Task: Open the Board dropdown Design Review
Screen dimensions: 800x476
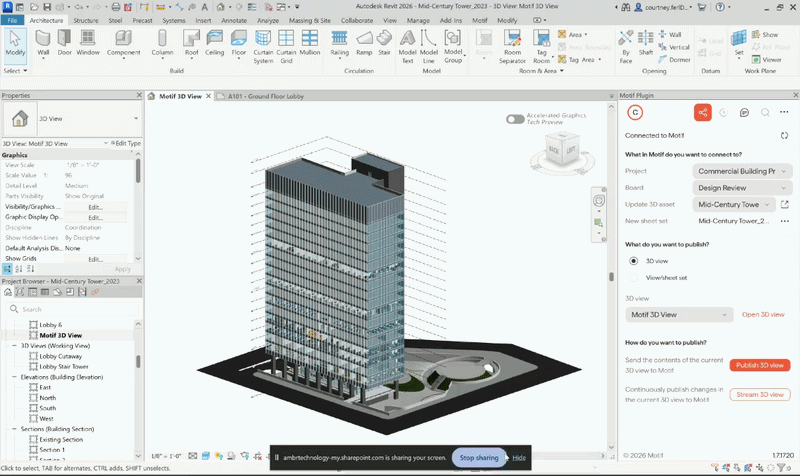Action: pyautogui.click(x=742, y=188)
